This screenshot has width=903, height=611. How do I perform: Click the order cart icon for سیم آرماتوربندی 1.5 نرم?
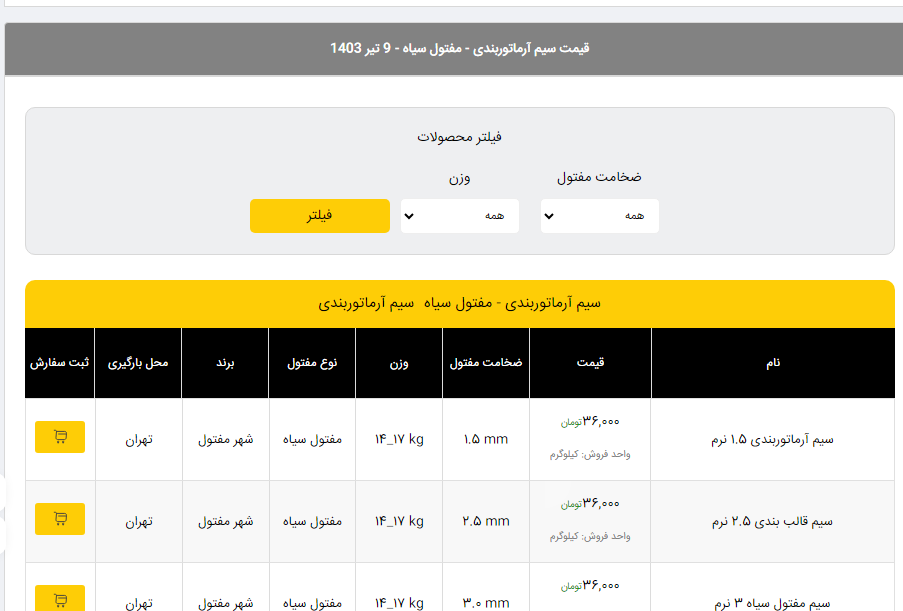pyautogui.click(x=60, y=437)
